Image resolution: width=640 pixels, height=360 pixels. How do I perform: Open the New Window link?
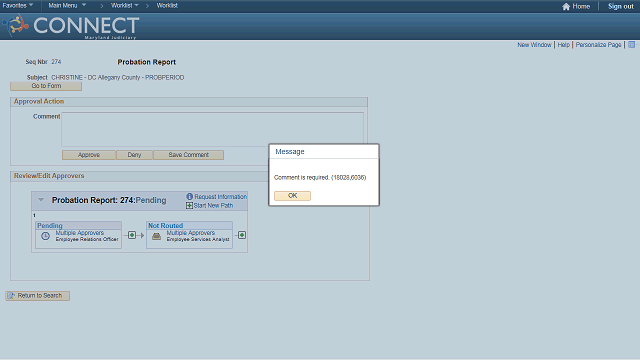click(534, 44)
